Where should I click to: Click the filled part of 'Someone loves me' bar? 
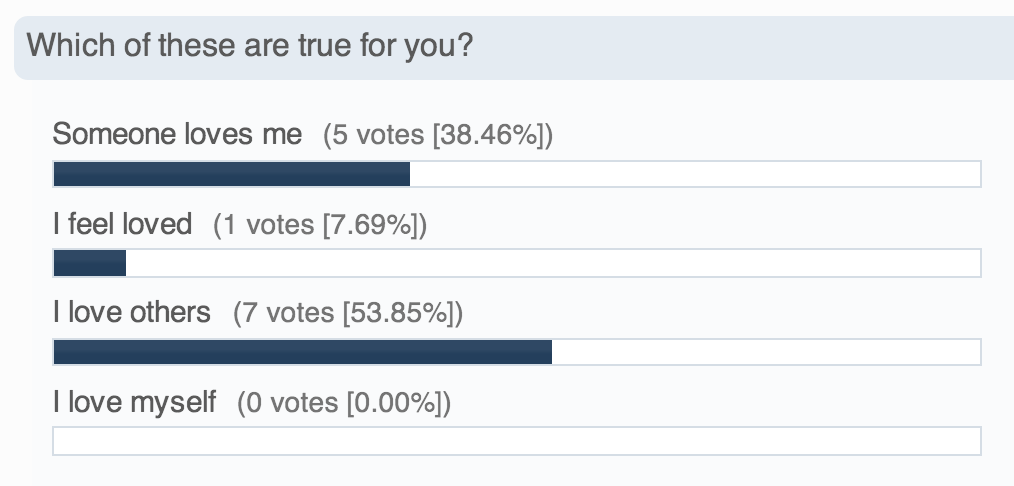click(232, 174)
